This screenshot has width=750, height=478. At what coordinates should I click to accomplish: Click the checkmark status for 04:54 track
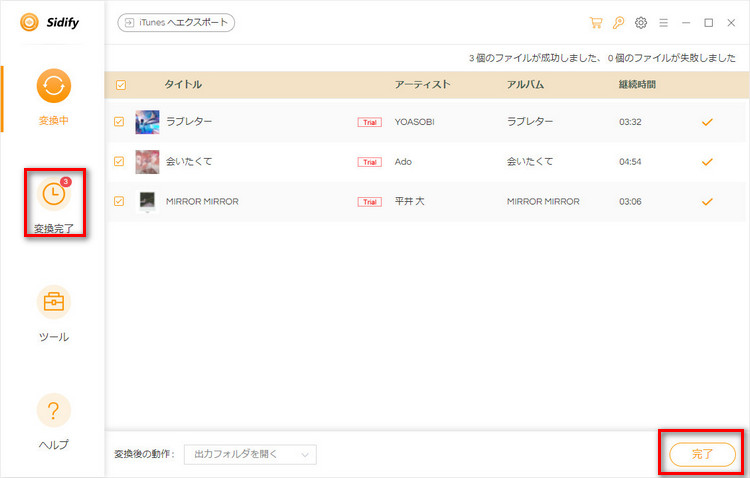pyautogui.click(x=707, y=162)
